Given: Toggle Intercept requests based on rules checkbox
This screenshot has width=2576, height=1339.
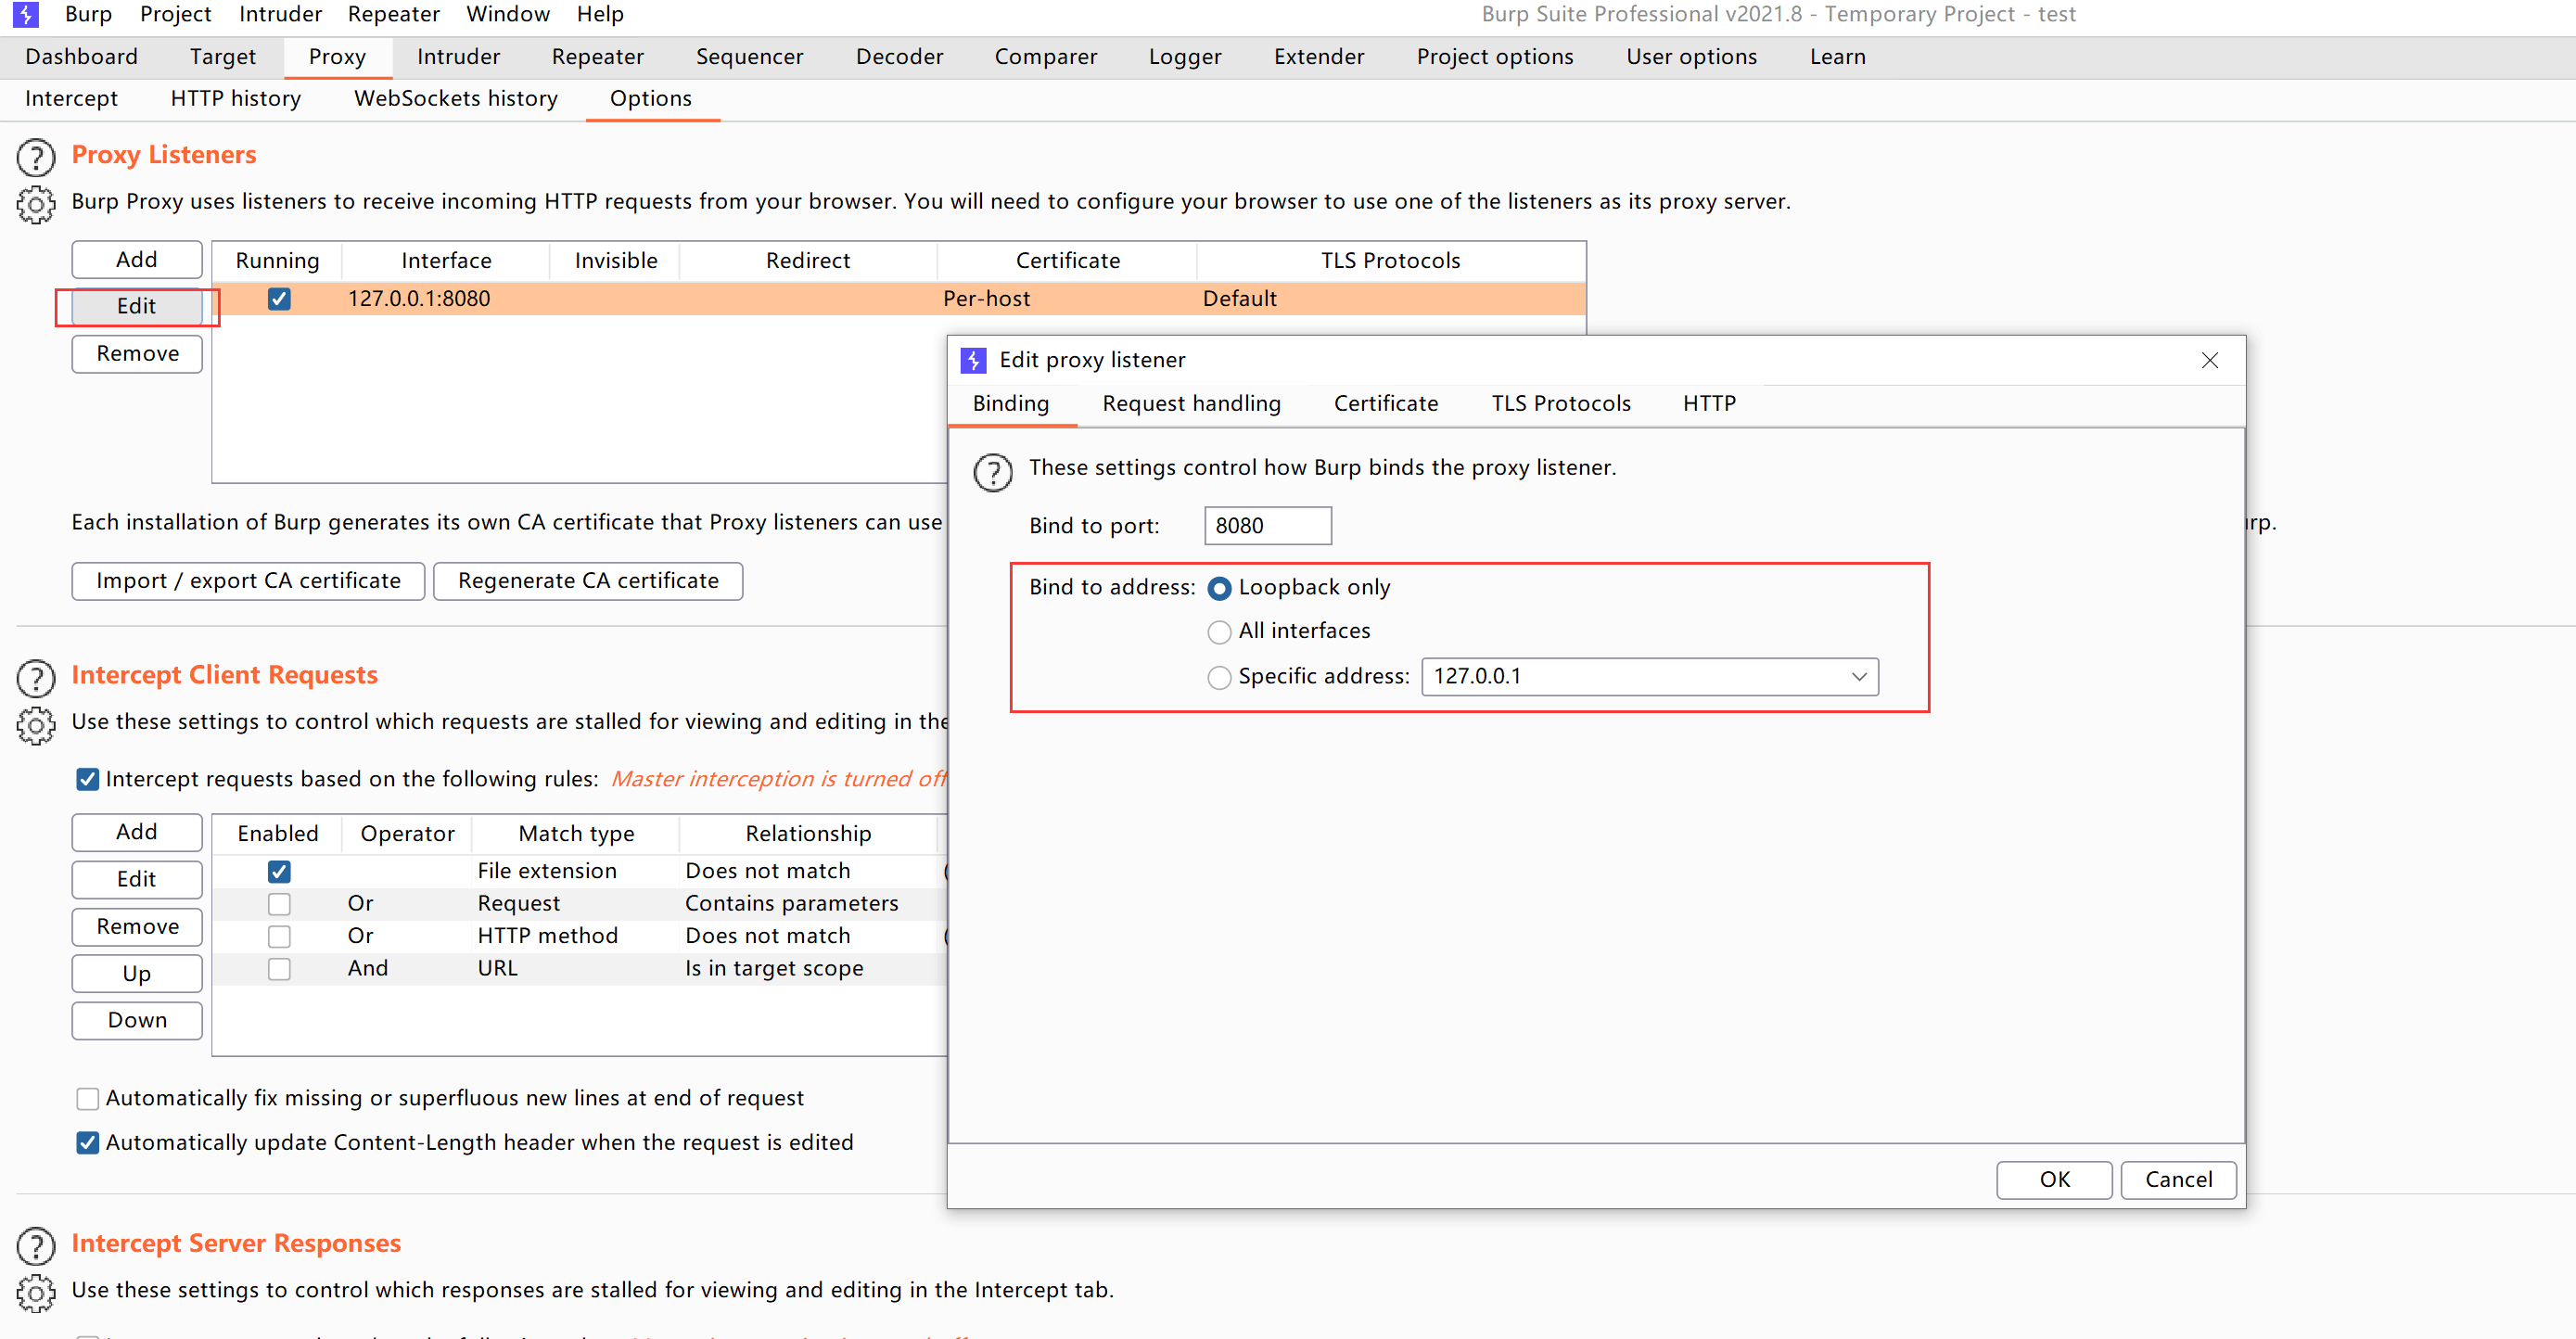Looking at the screenshot, I should [x=88, y=779].
